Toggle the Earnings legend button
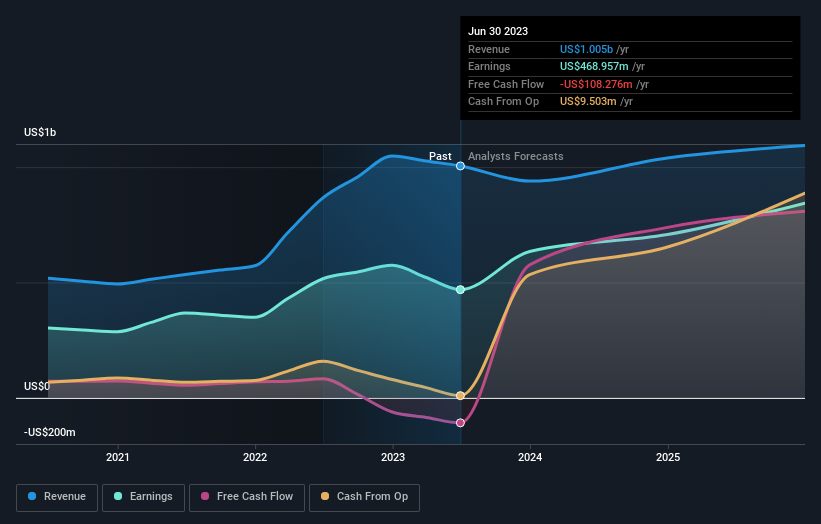The width and height of the screenshot is (821, 524). pos(143,497)
